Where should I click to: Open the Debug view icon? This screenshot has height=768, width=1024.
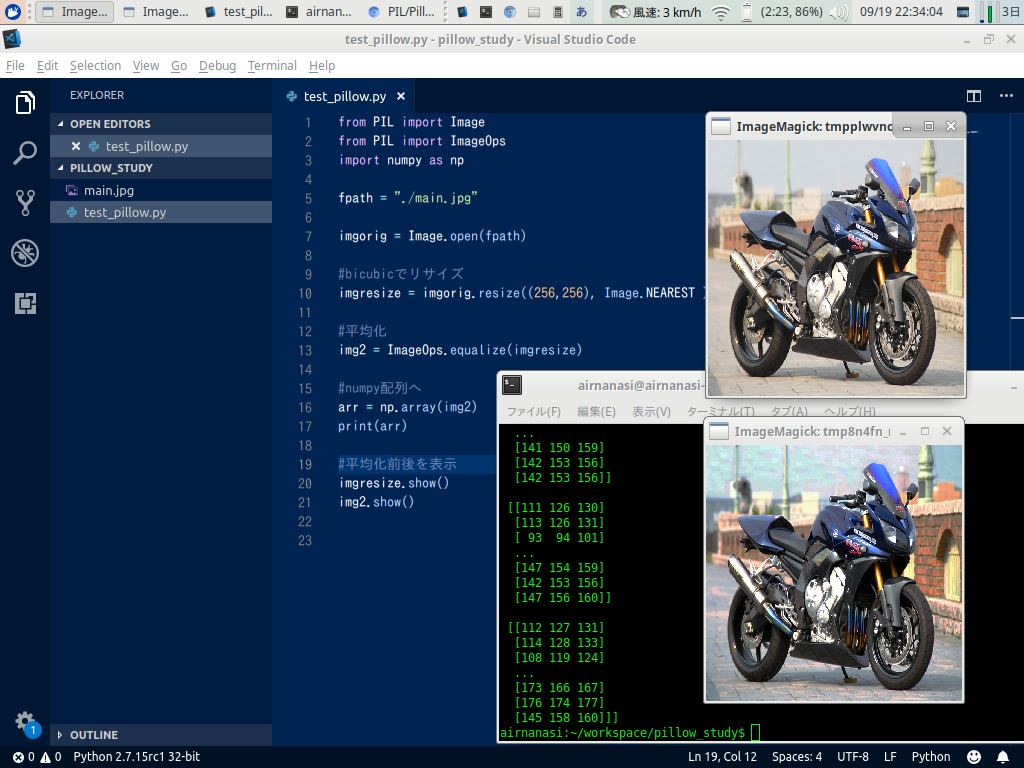pyautogui.click(x=24, y=252)
